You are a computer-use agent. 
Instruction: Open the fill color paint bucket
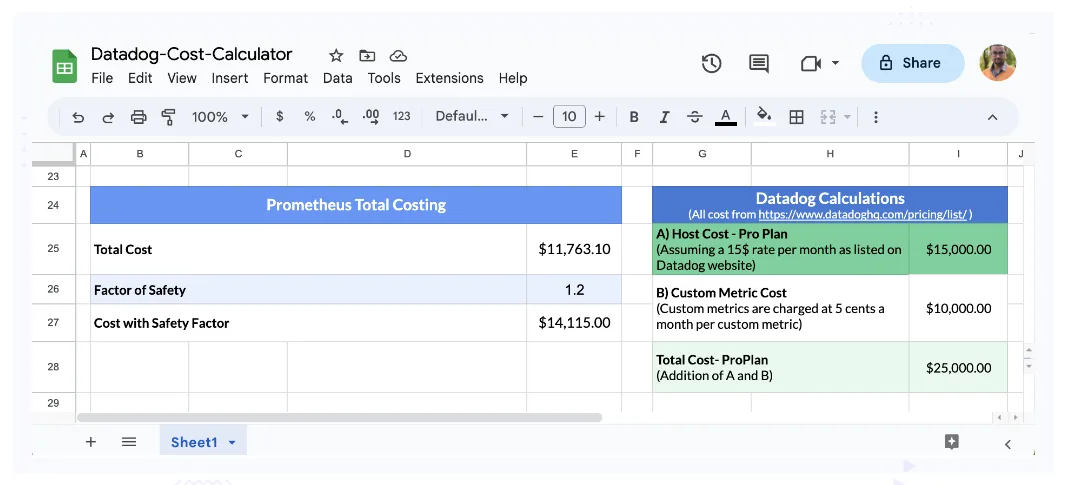point(765,116)
